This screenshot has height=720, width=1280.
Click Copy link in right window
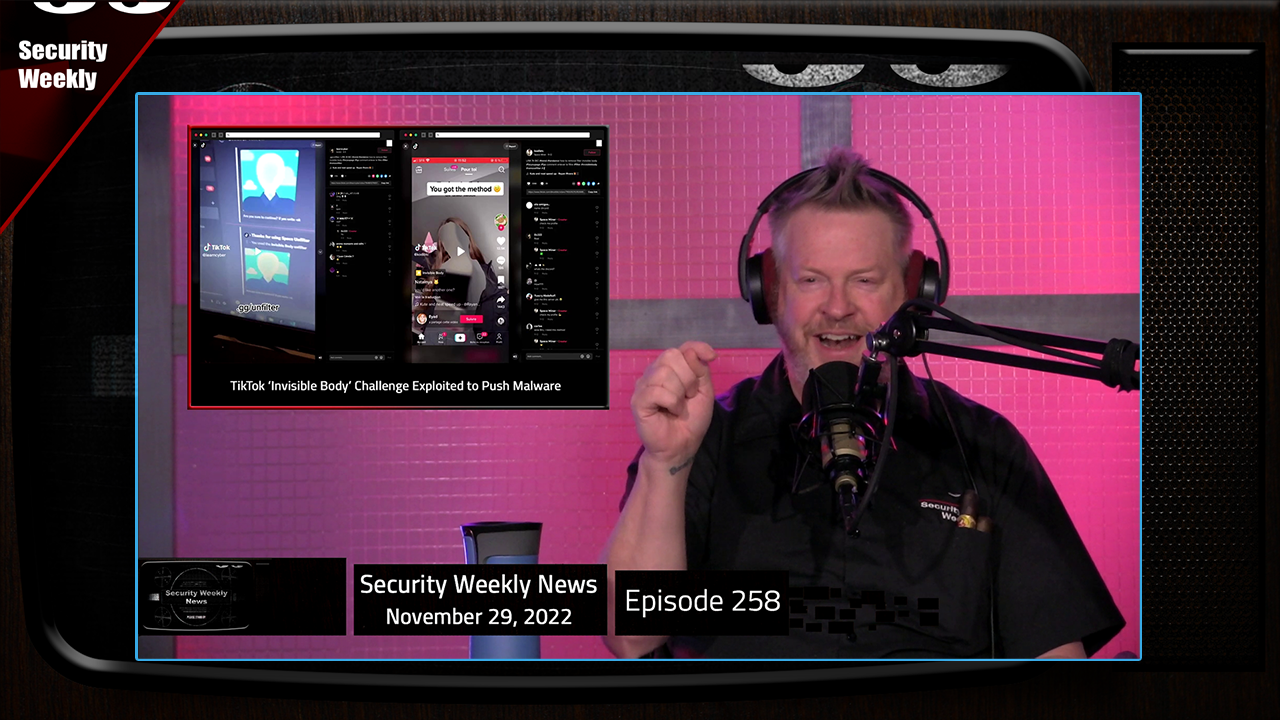(593, 192)
